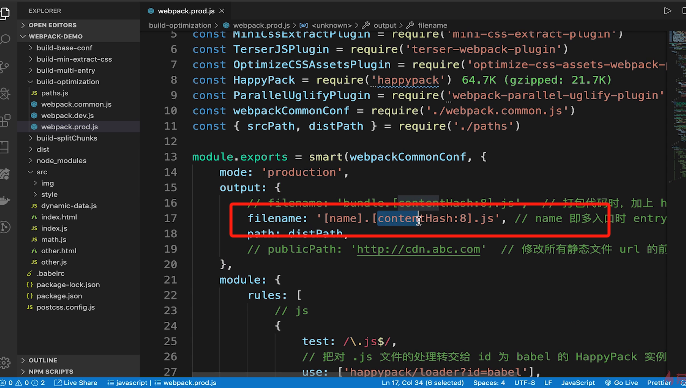
Task: Select webpack.prod.js in the file tree
Action: click(79, 127)
